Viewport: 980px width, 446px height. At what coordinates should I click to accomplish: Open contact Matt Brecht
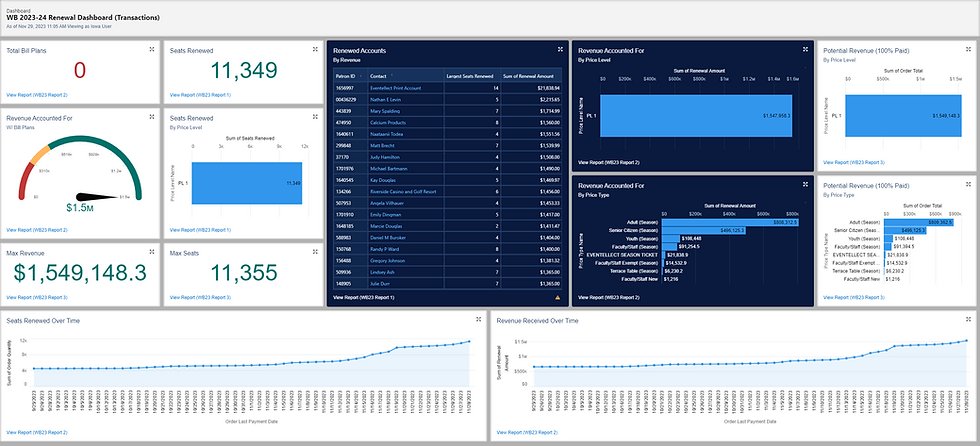point(381,146)
